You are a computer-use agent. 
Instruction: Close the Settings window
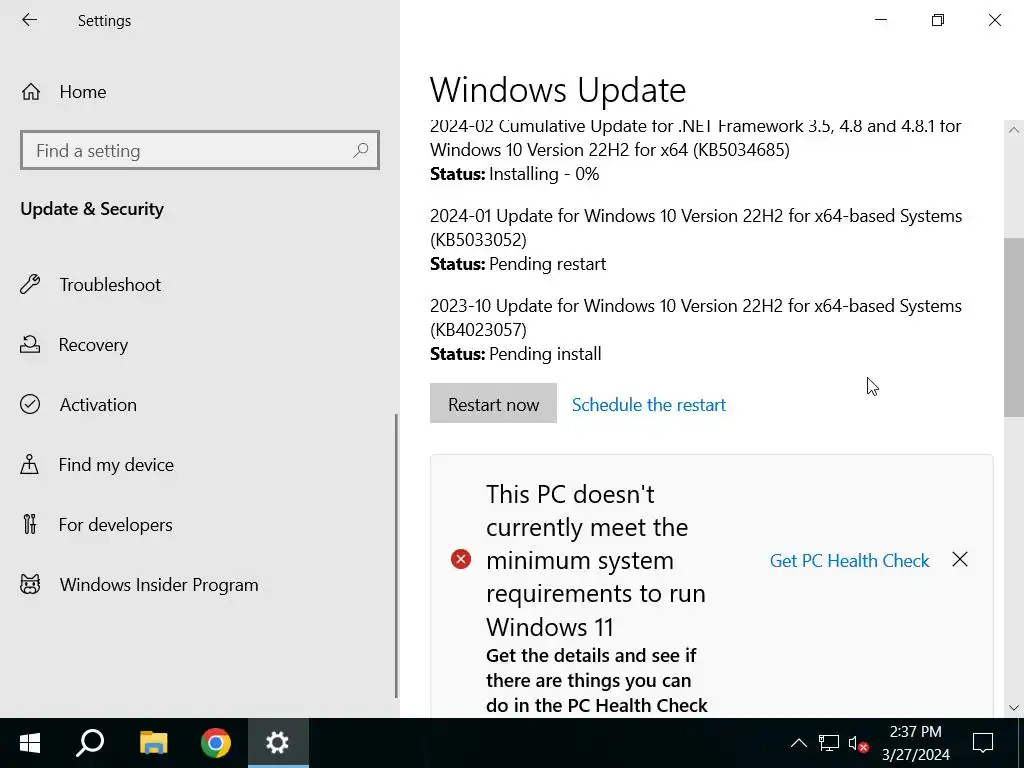click(x=995, y=20)
